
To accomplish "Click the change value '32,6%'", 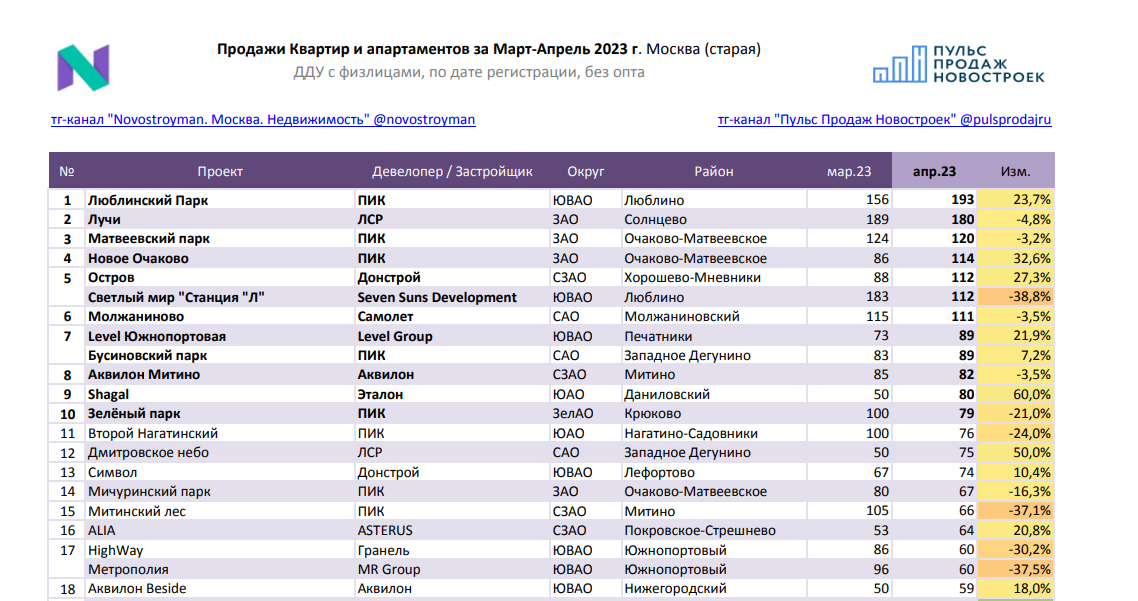I will pyautogui.click(x=1031, y=258).
